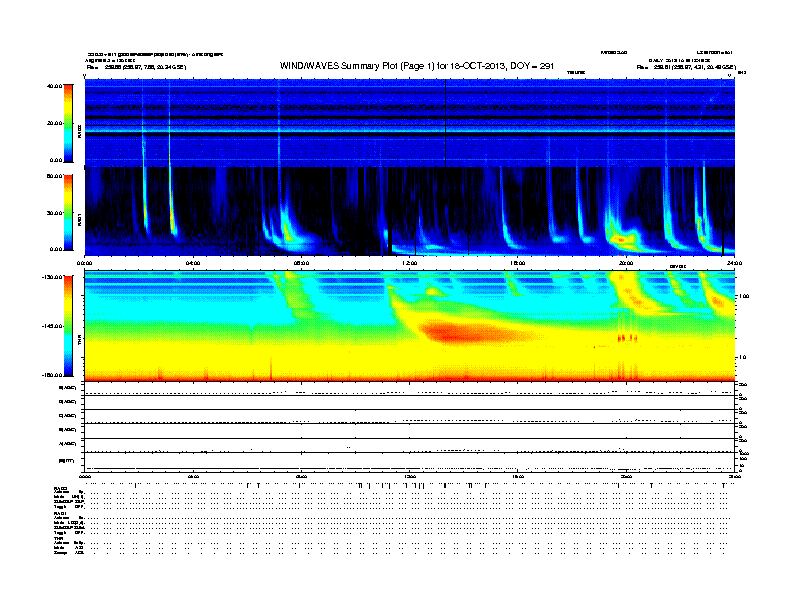Click the 30.00 label on RAD1 color scale
This screenshot has width=792, height=612.
pos(55,213)
